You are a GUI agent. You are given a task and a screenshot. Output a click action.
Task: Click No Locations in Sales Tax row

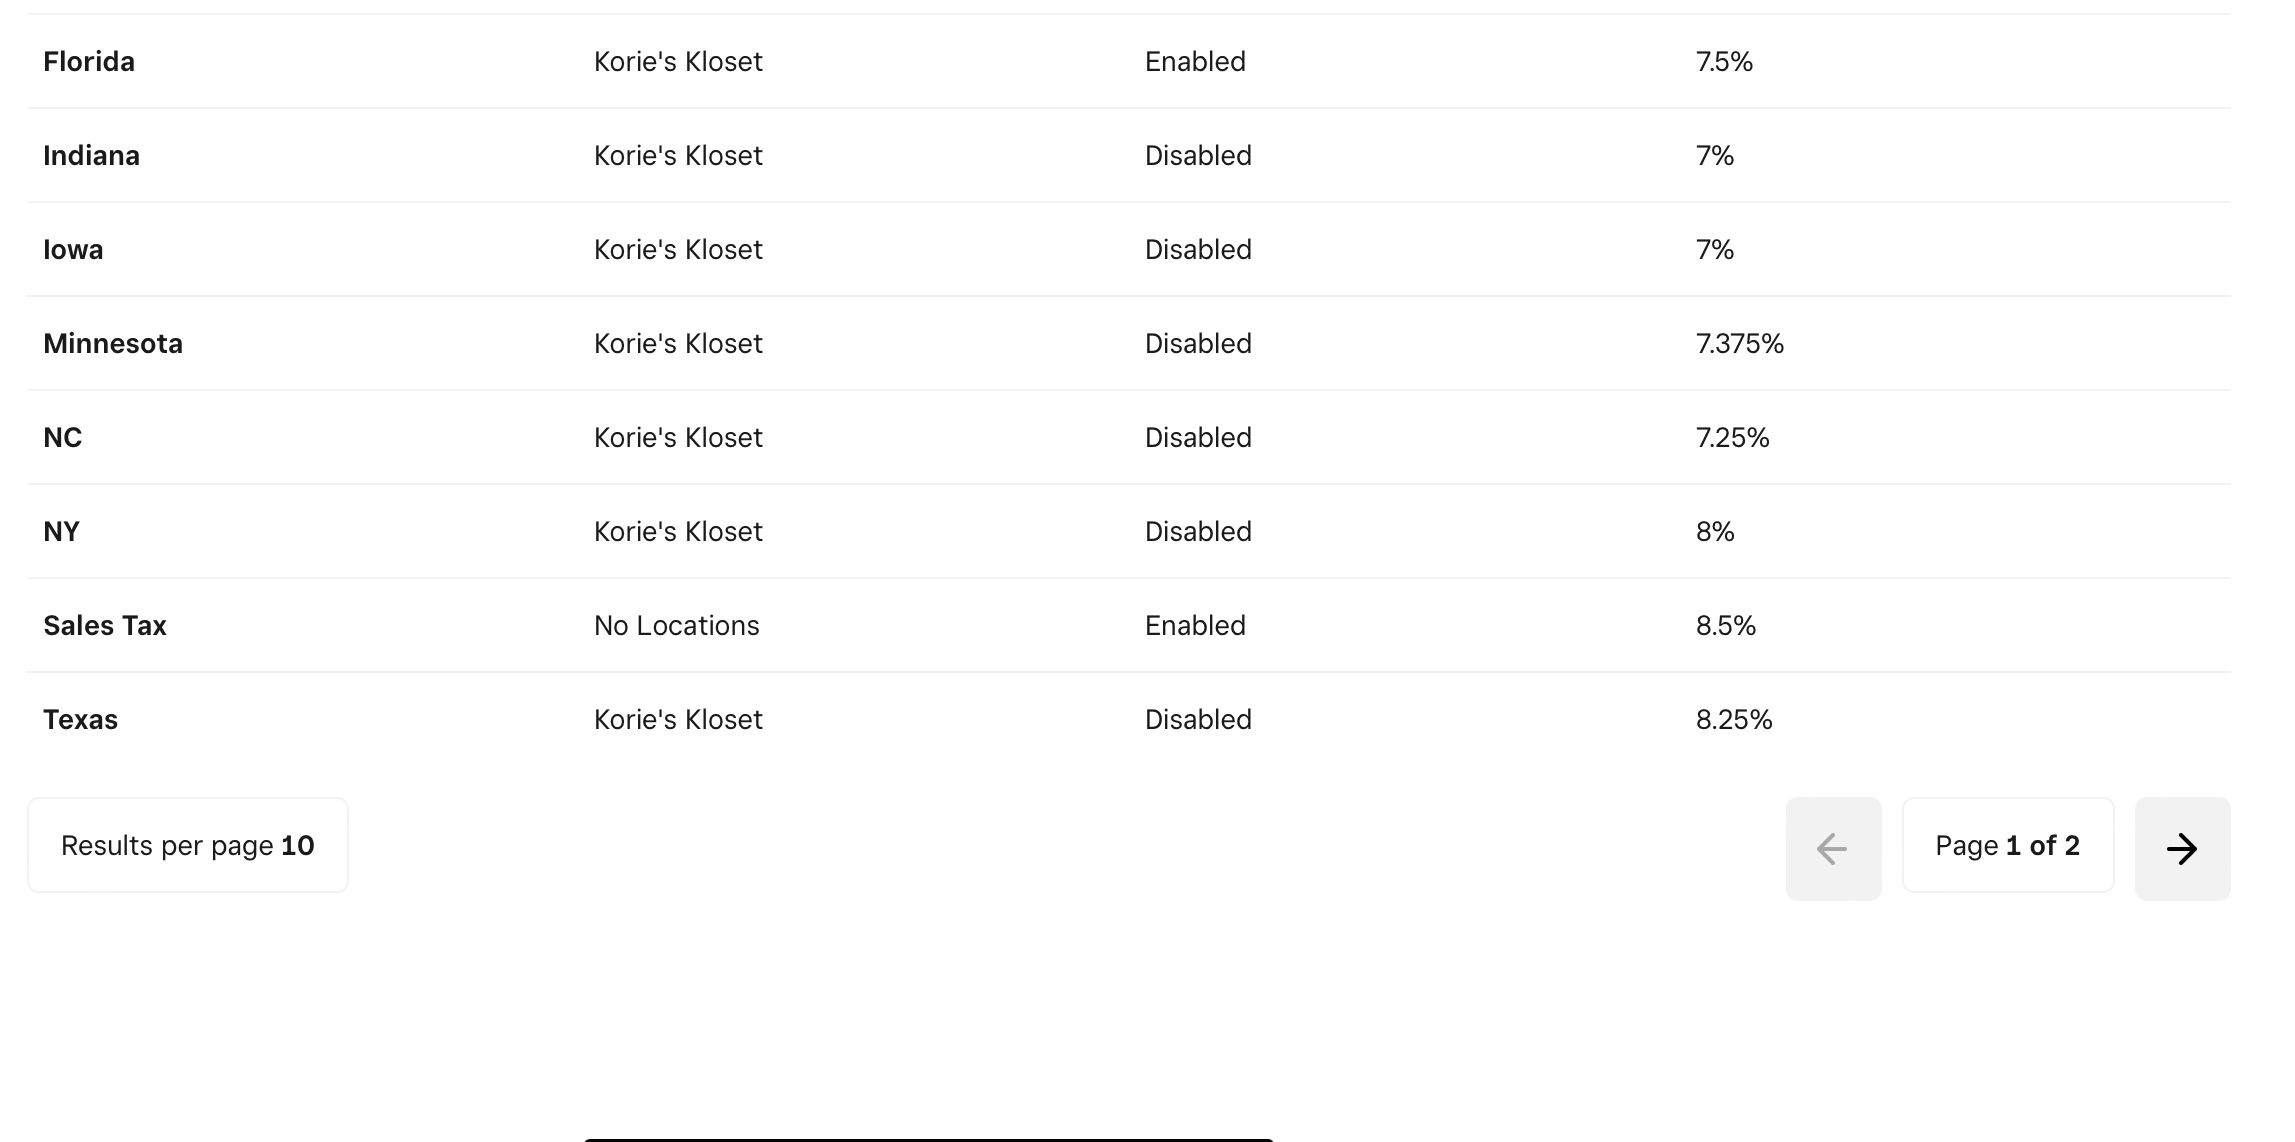tap(677, 626)
